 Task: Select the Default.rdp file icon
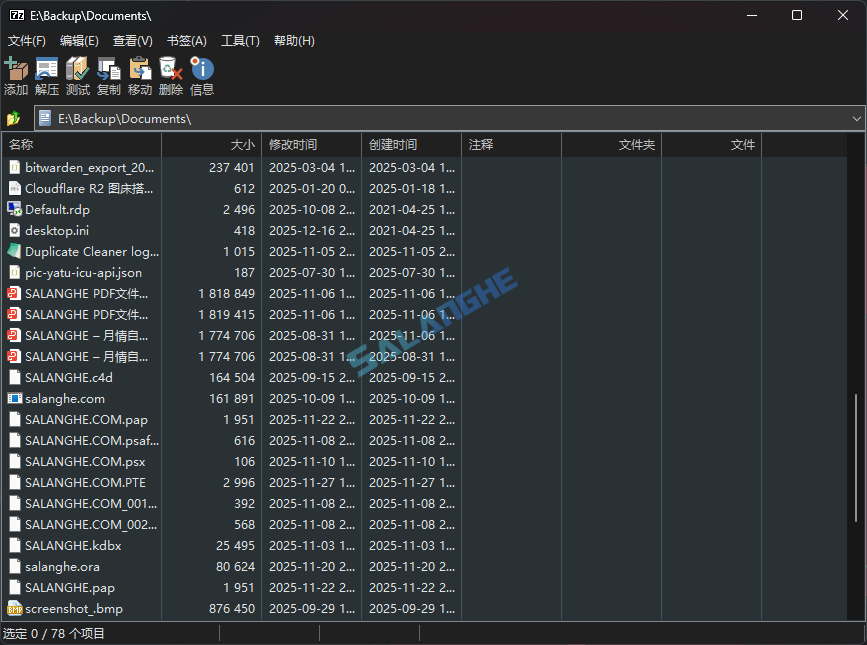point(14,209)
